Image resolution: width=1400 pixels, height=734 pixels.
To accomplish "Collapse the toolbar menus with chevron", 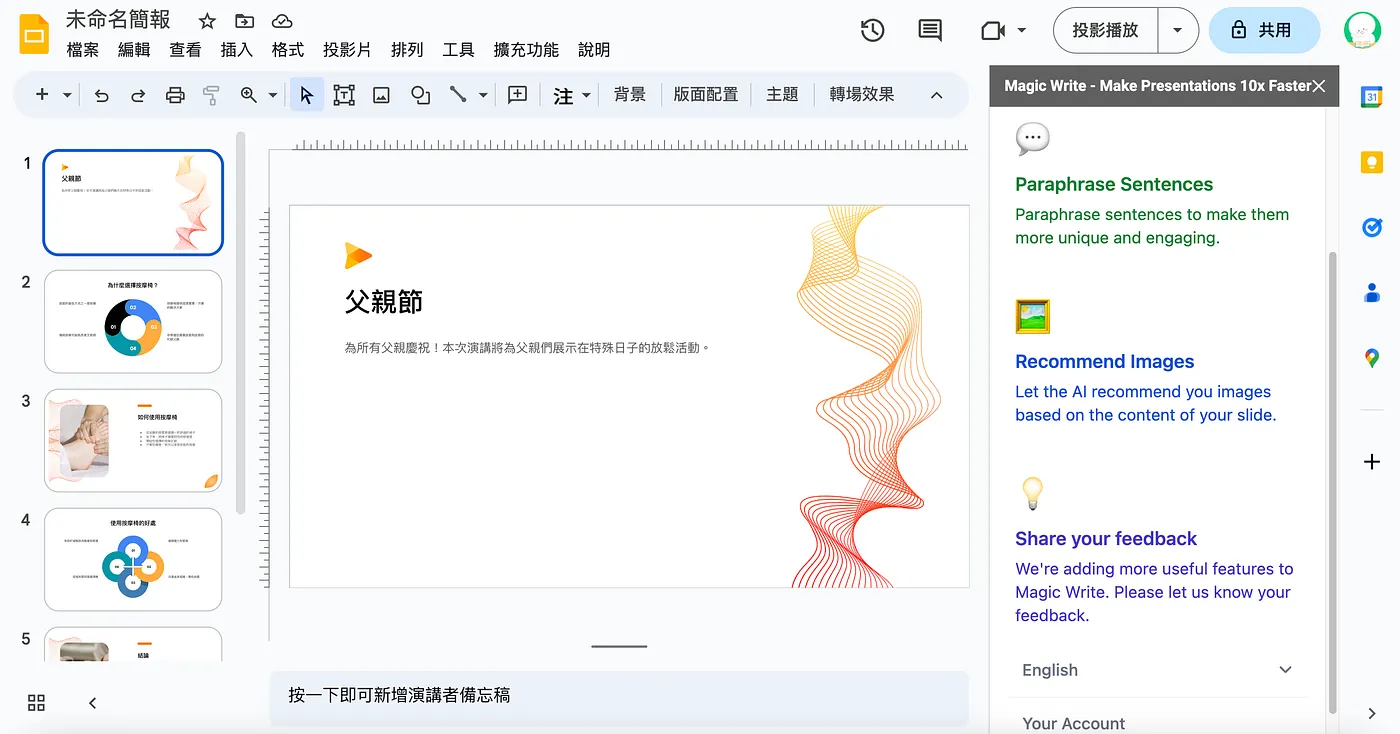I will 936,95.
